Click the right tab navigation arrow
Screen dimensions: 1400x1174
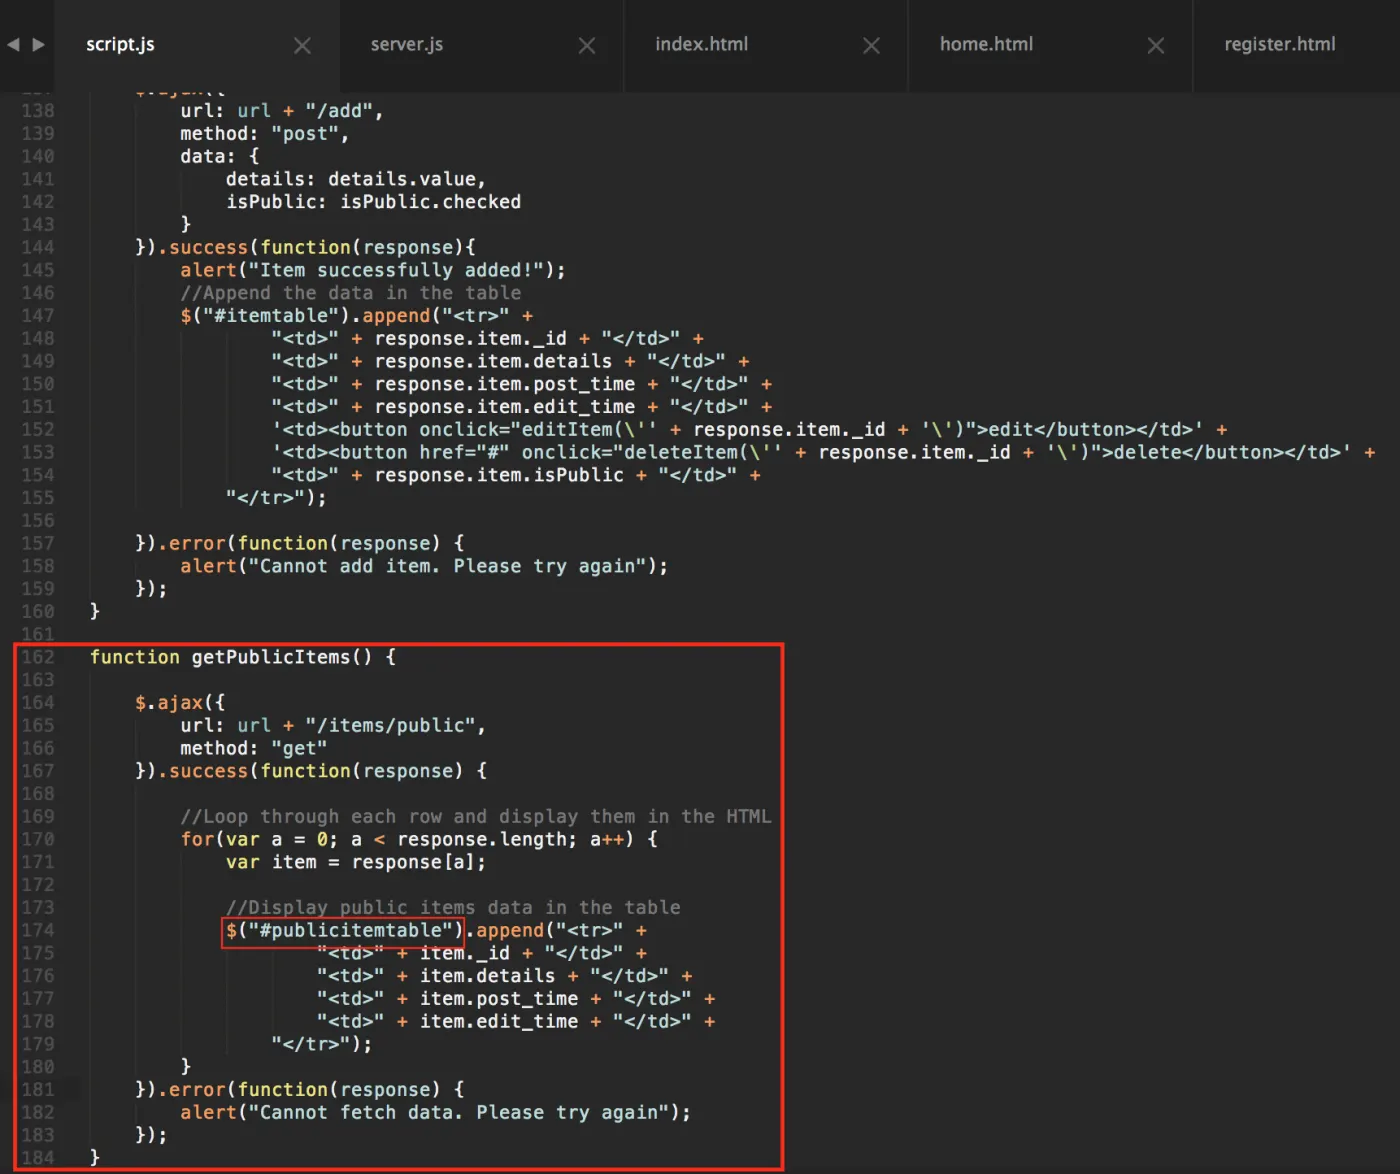click(39, 45)
